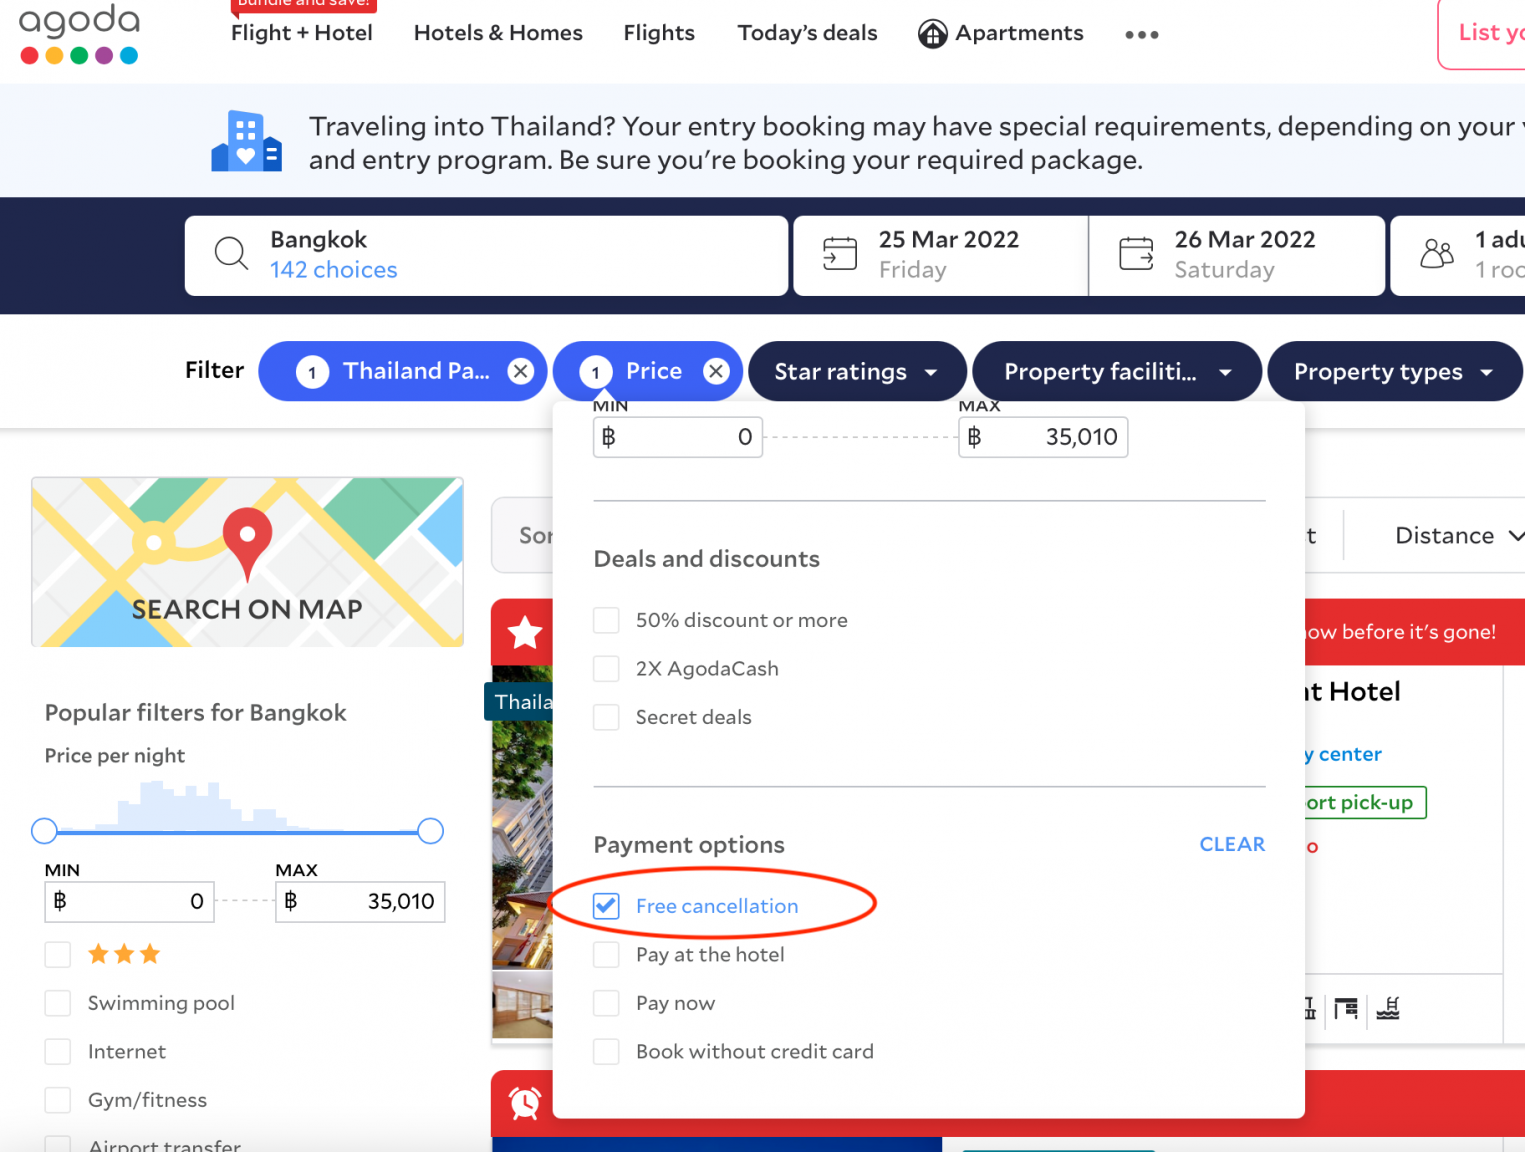Open the Thailand Pa... filter pill
Screen dimensions: 1525x1152
coord(402,372)
